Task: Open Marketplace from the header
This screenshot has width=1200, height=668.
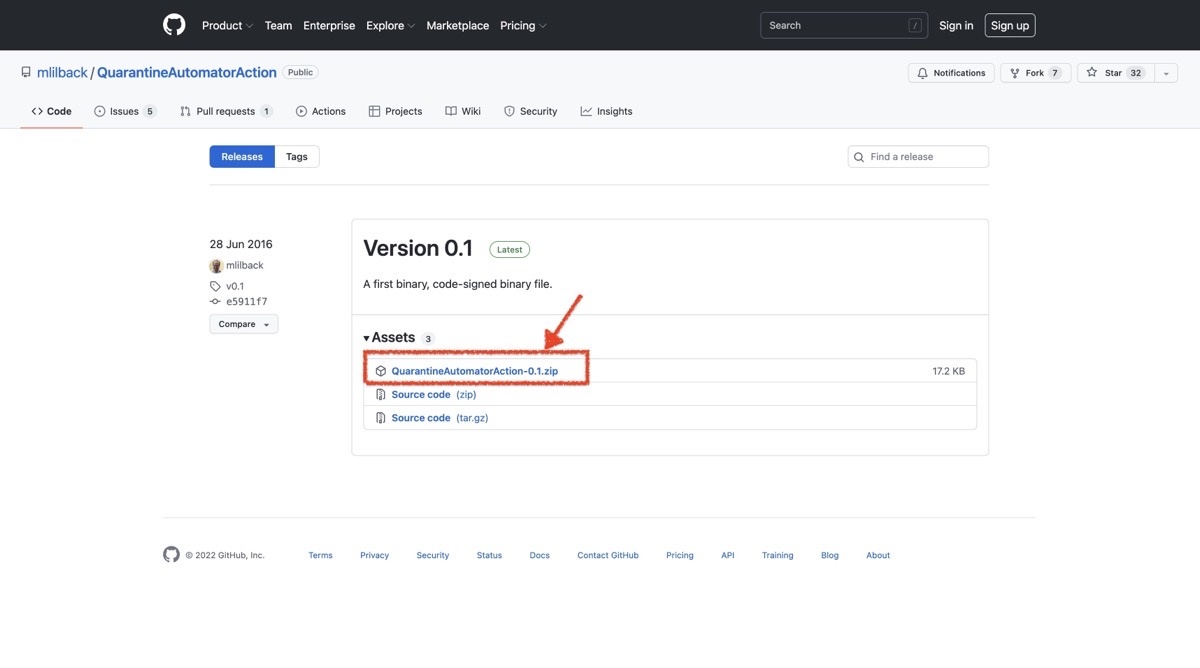Action: coord(458,26)
